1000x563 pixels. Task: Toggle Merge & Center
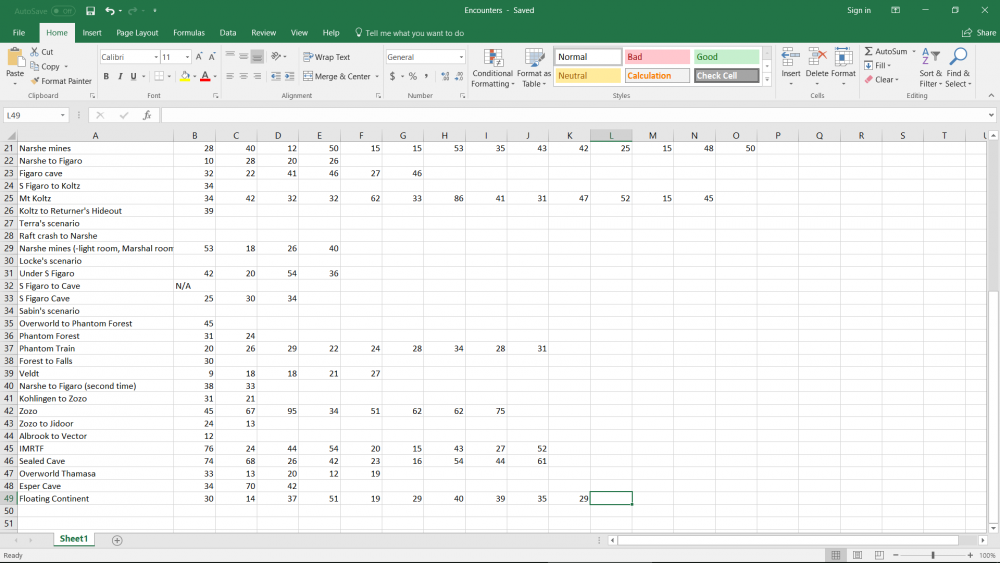336,76
